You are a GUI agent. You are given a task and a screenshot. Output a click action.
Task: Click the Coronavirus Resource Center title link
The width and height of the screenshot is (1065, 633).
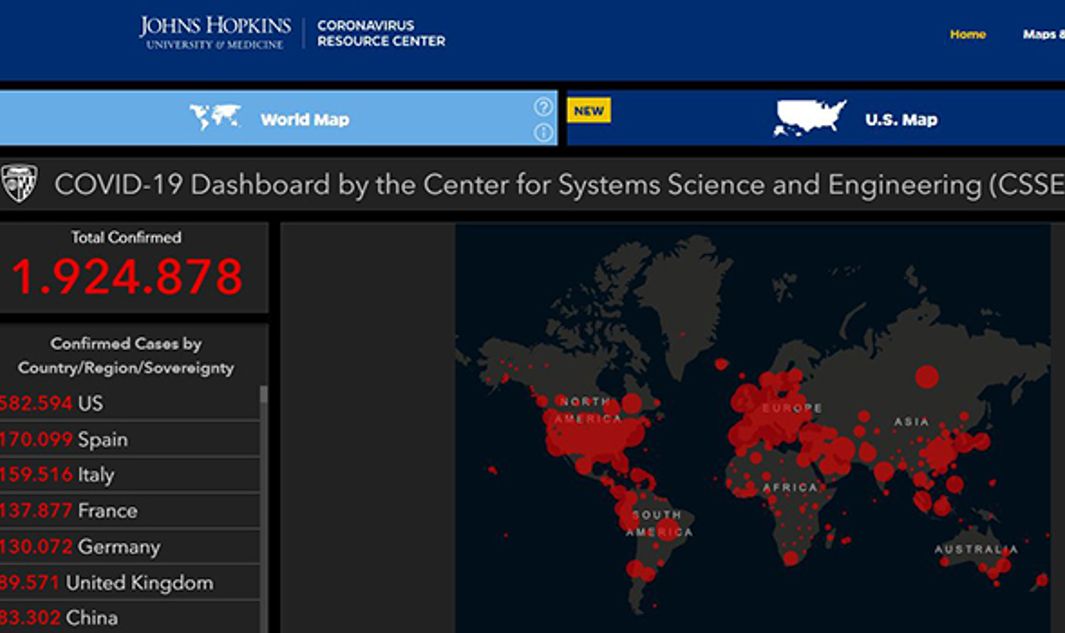381,33
